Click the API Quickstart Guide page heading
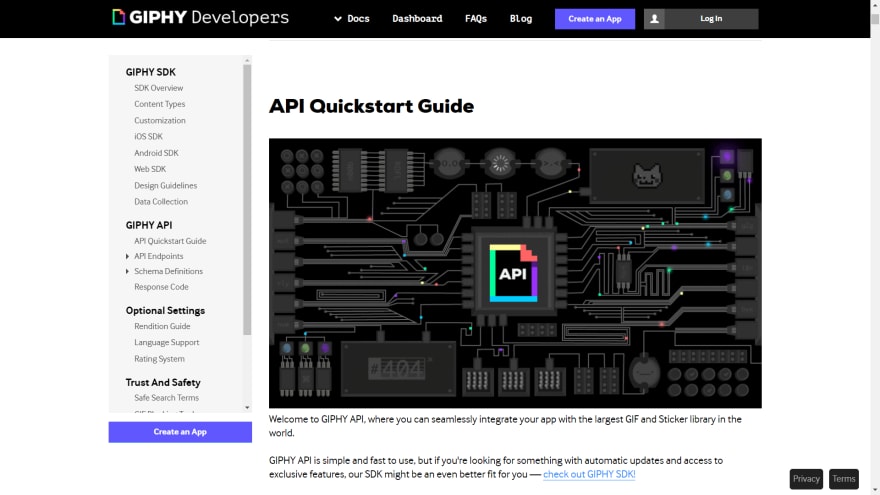This screenshot has height=495, width=880. coord(371,106)
